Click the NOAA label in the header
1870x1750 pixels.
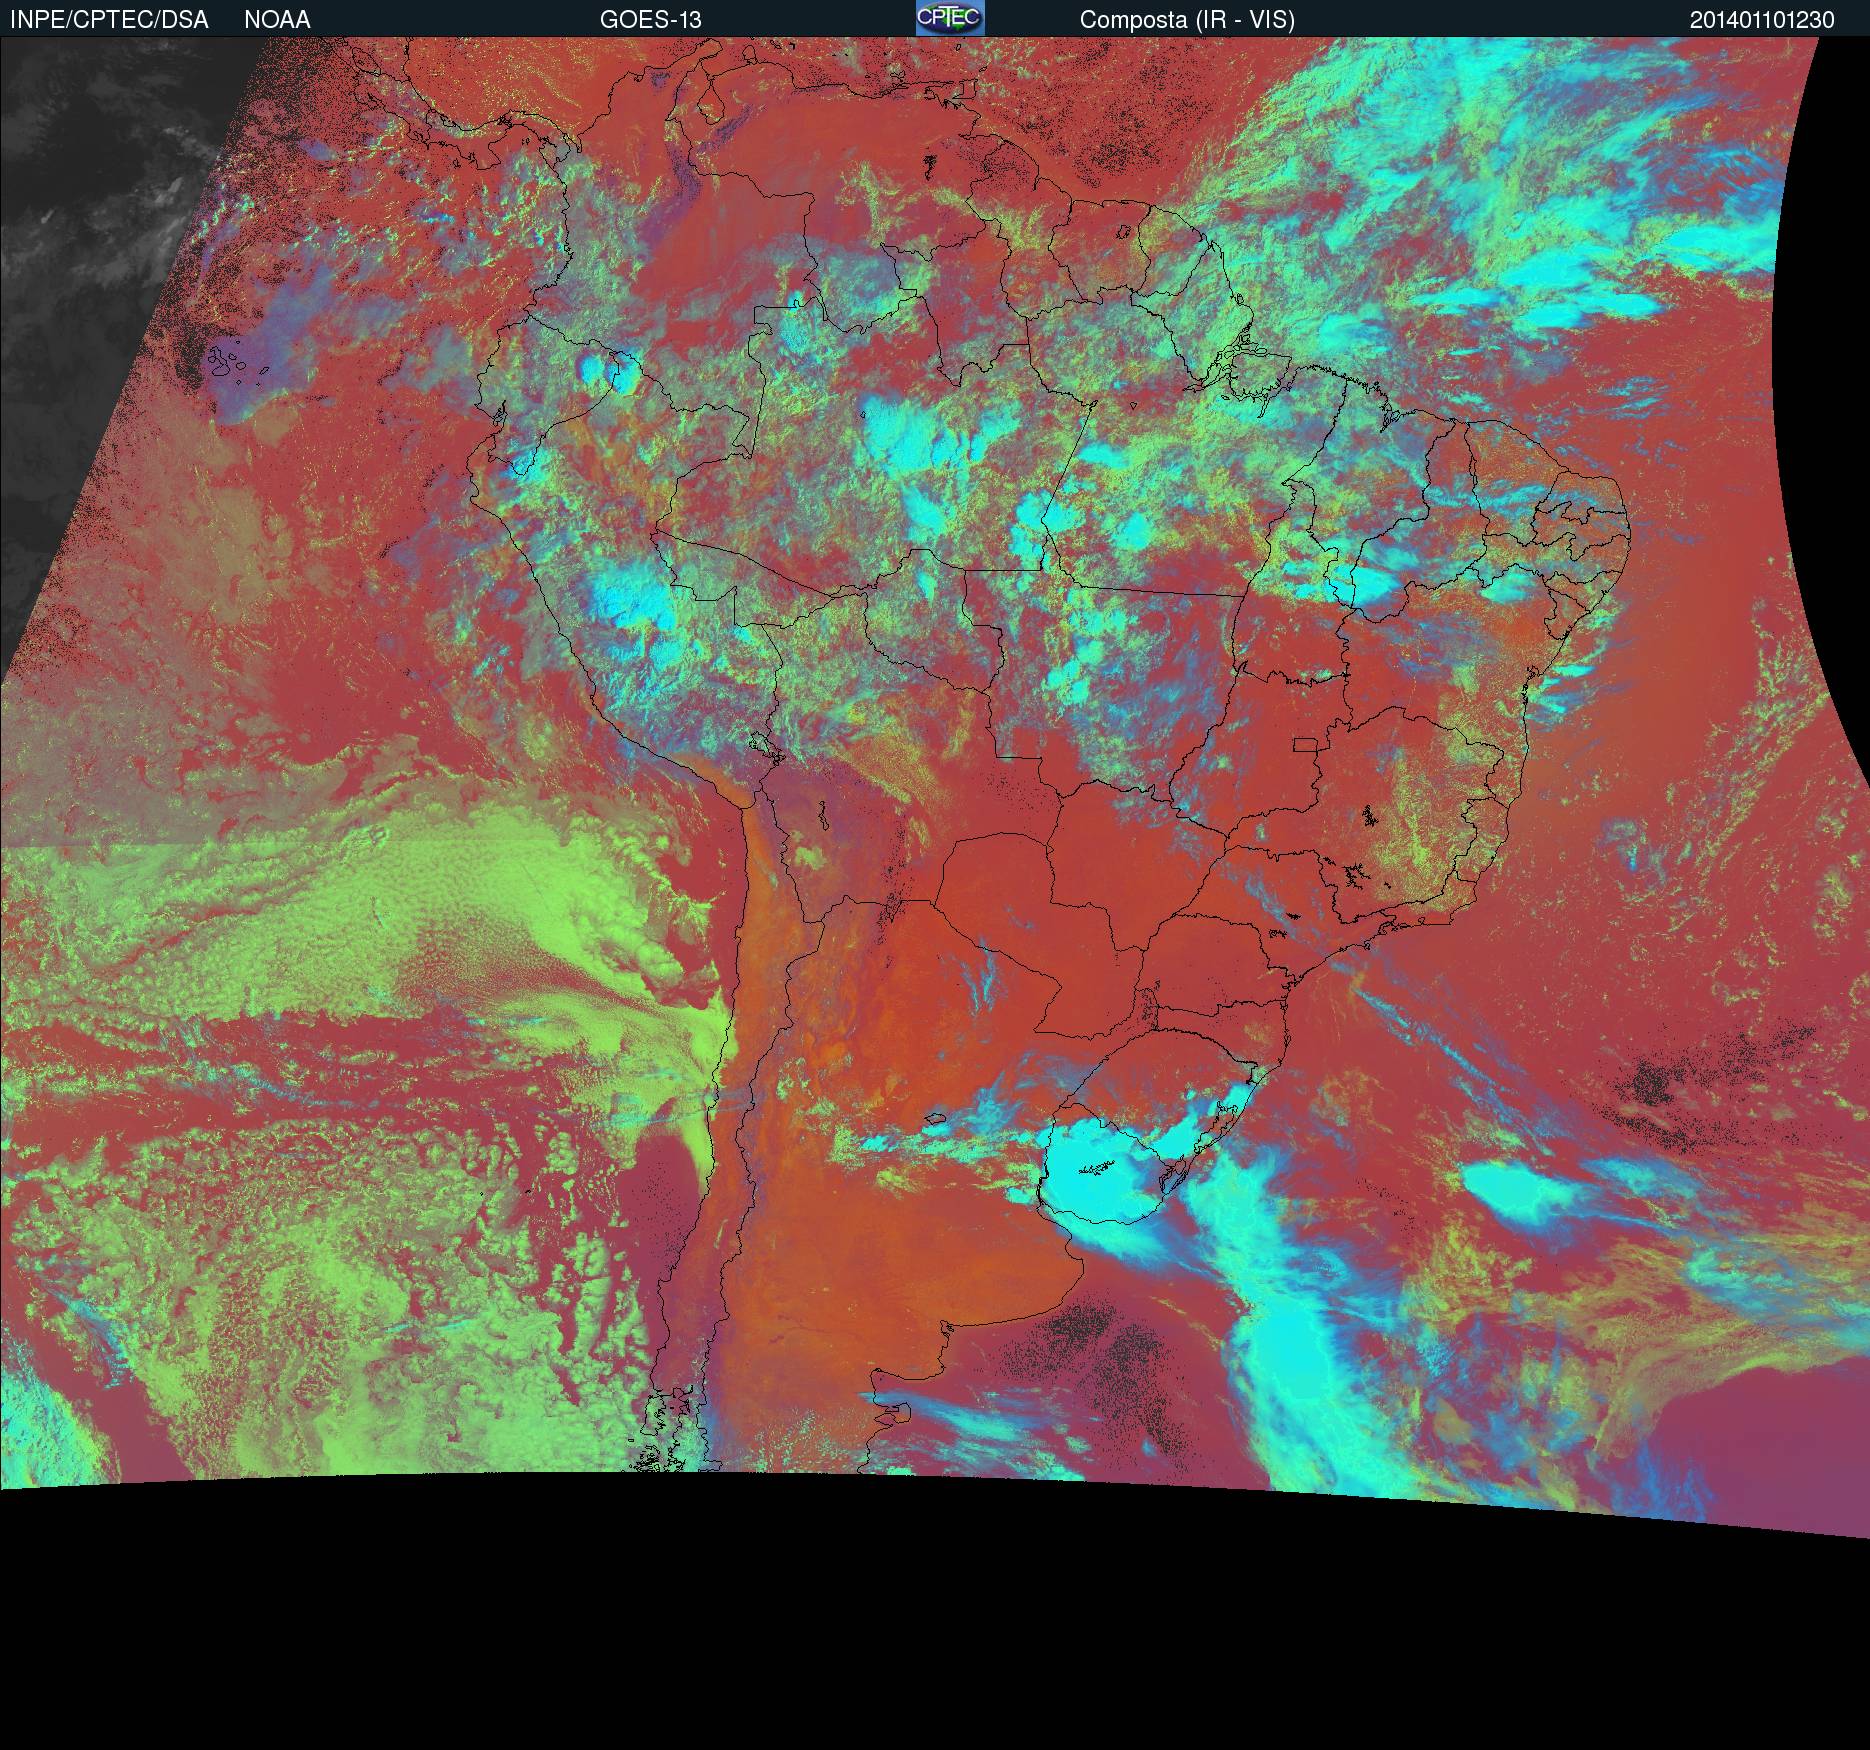coord(277,20)
